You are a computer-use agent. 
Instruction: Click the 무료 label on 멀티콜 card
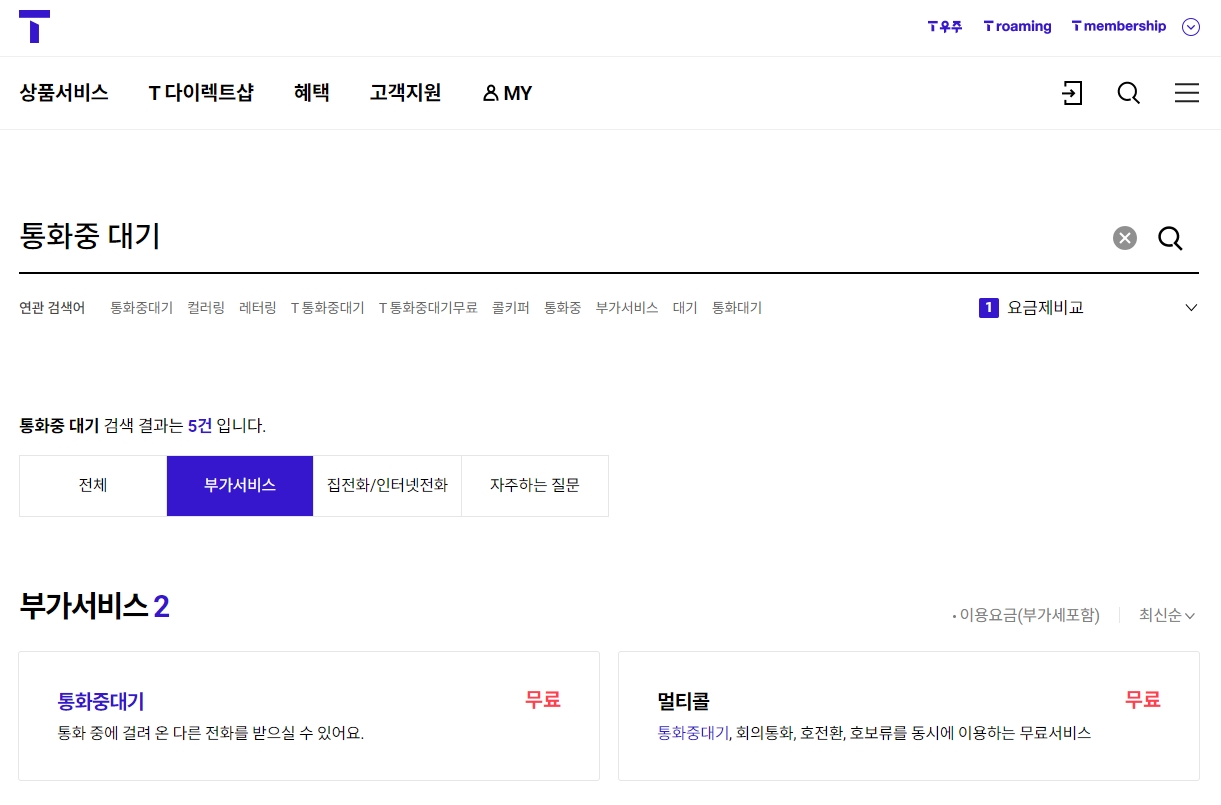pos(1143,700)
